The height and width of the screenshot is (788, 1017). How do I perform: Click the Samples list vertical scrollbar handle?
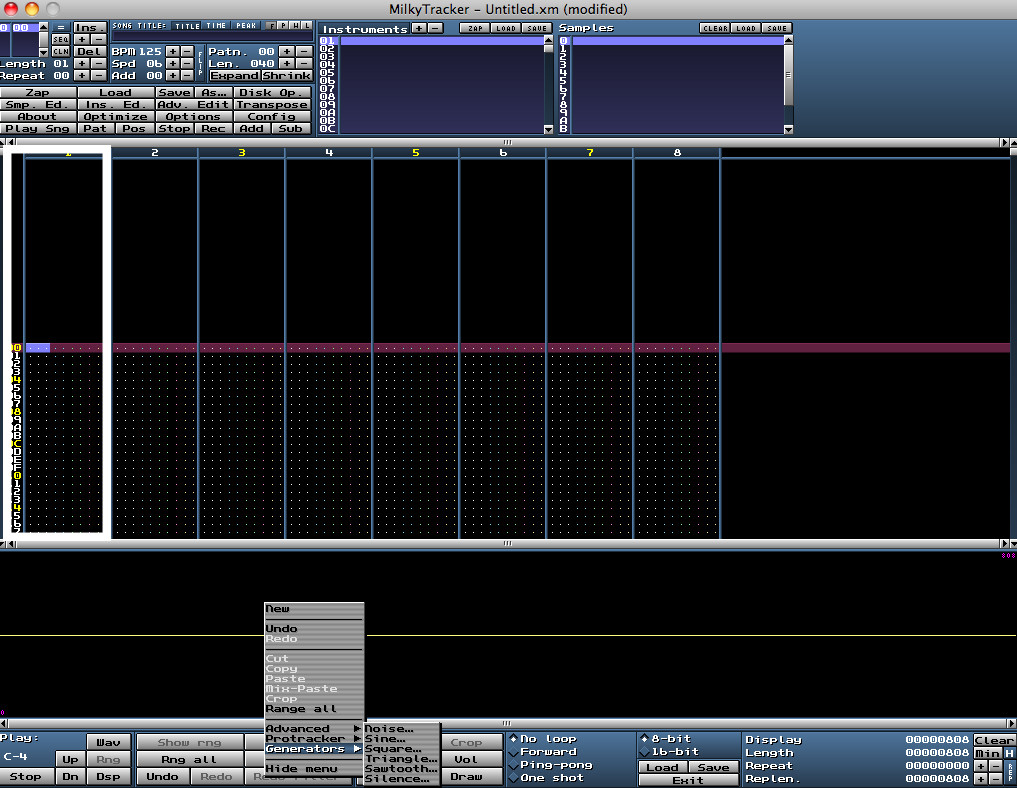pos(788,75)
